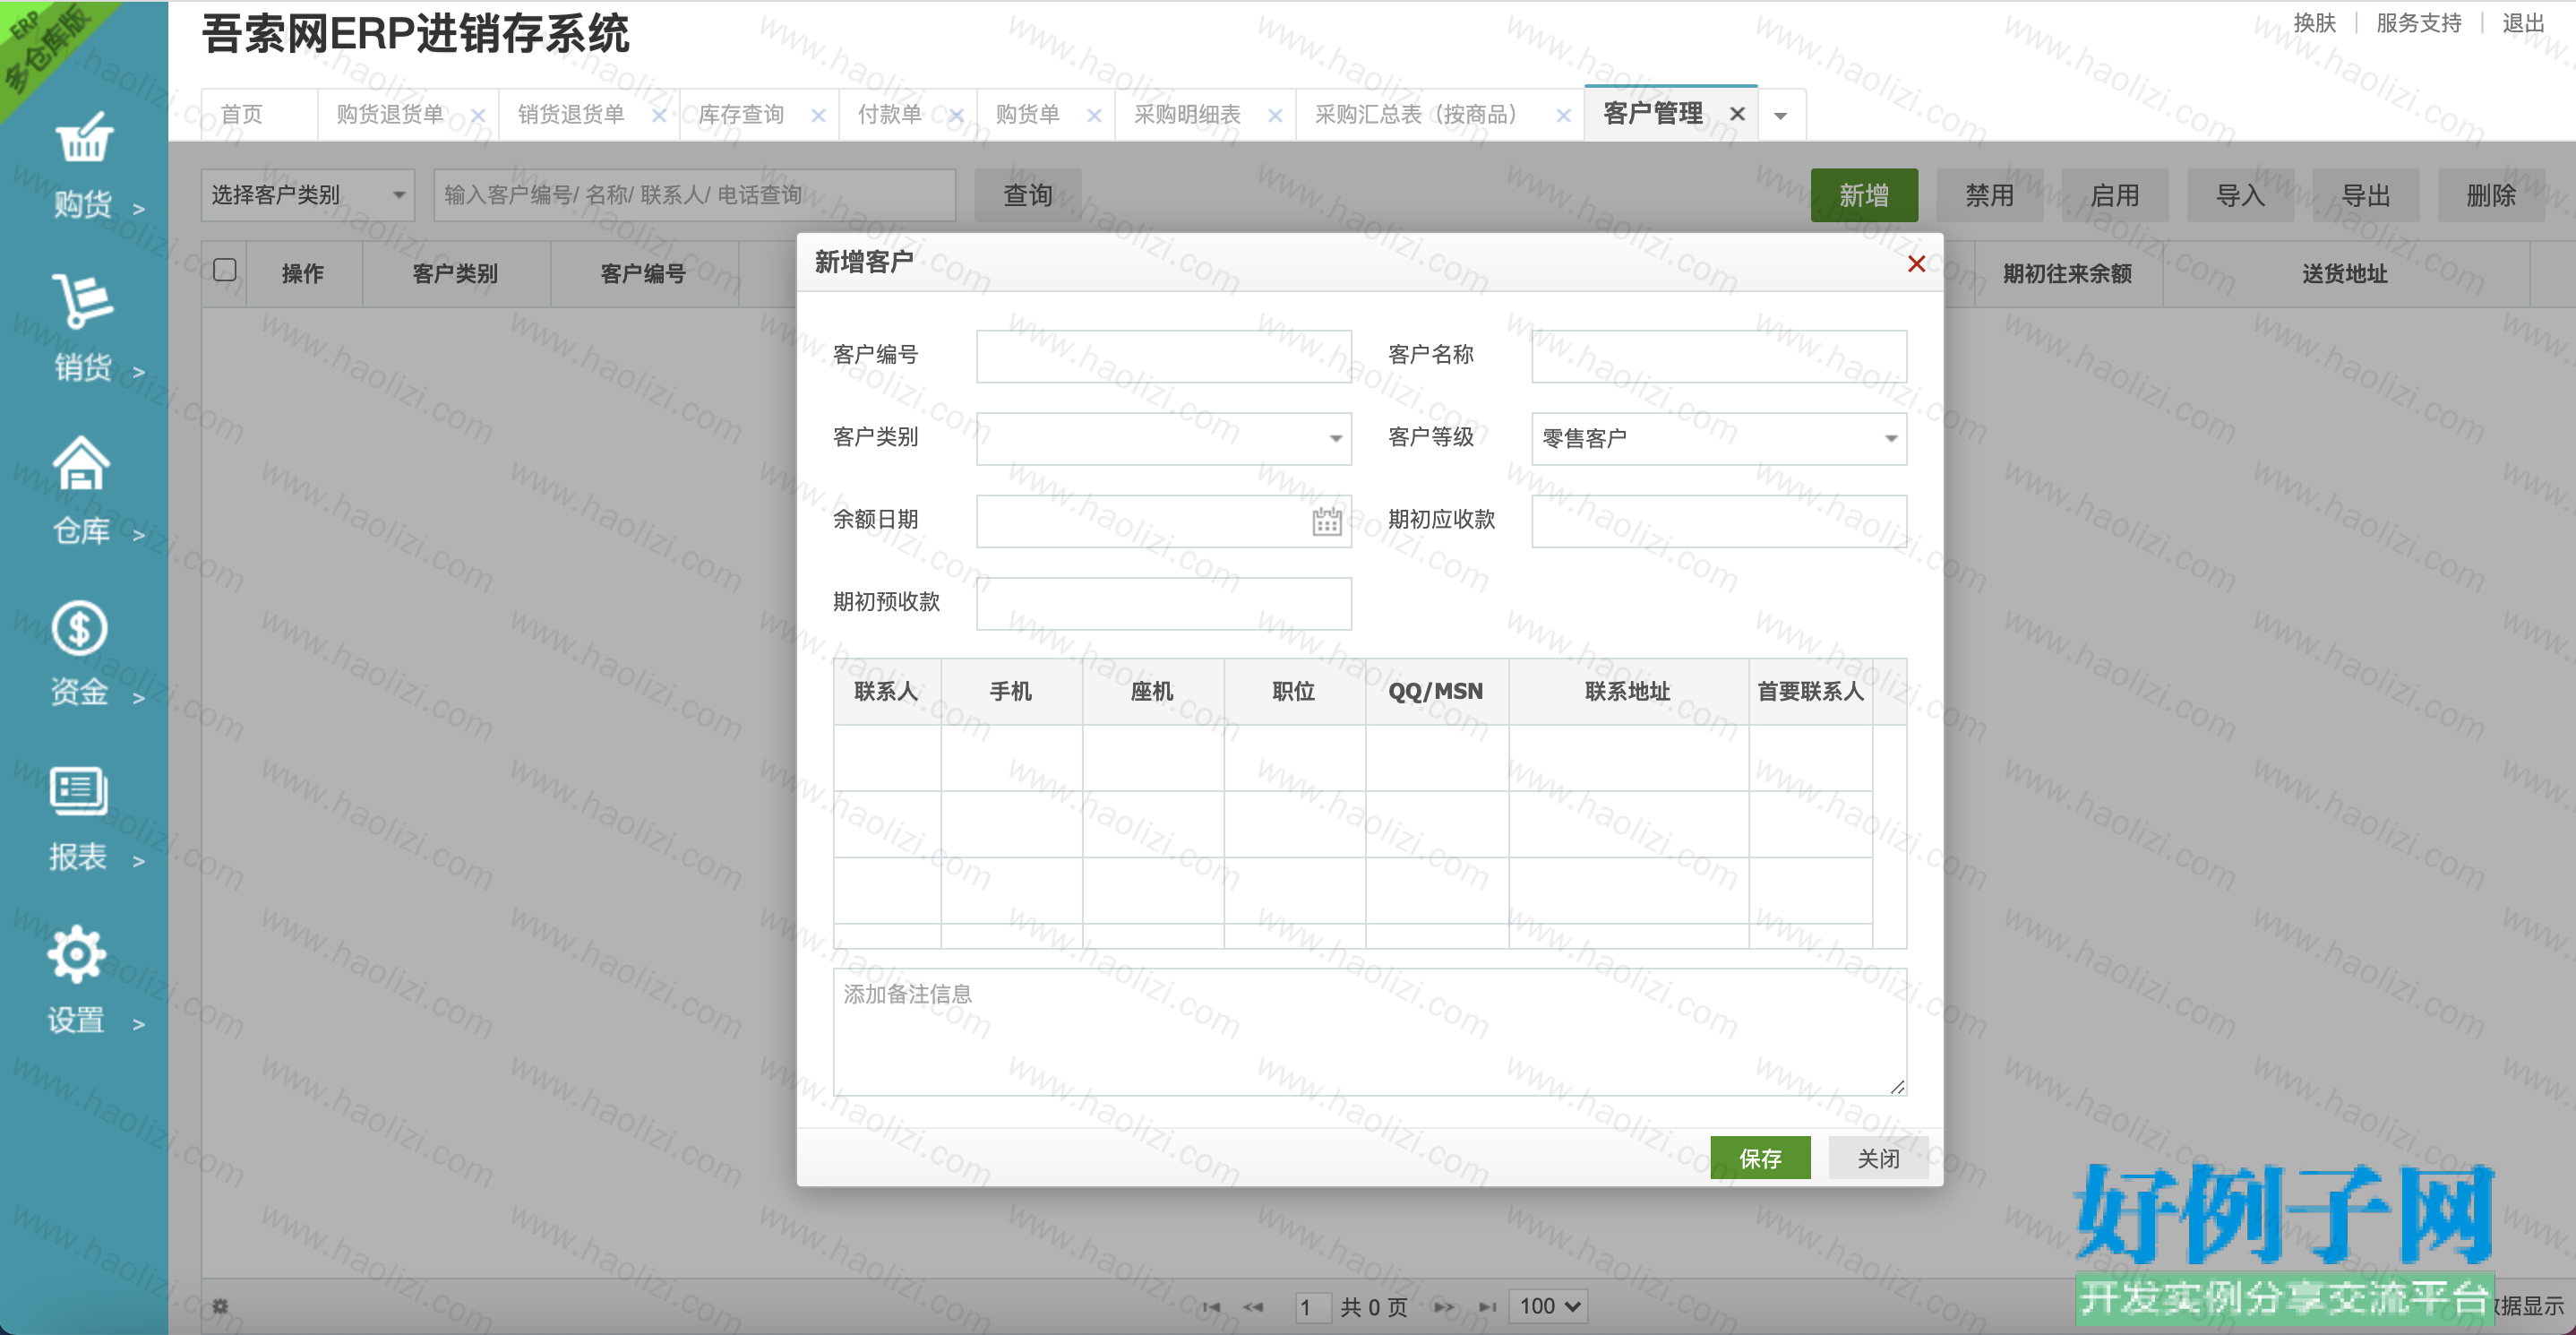2576x1335 pixels.
Task: Switch to the 销货退货单 tab
Action: point(571,115)
